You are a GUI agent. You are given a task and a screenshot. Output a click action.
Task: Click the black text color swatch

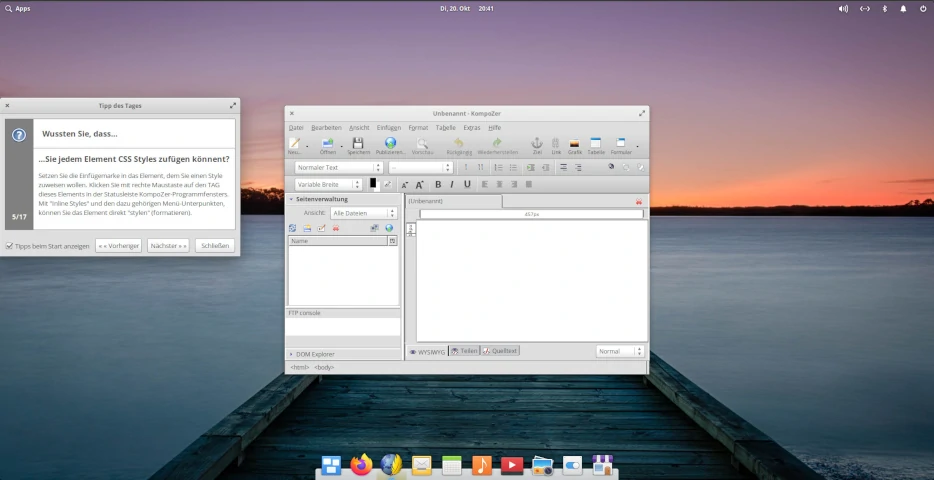click(x=373, y=183)
